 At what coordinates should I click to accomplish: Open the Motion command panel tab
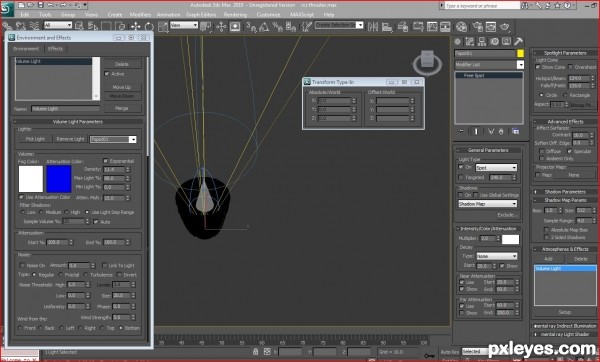pos(494,41)
